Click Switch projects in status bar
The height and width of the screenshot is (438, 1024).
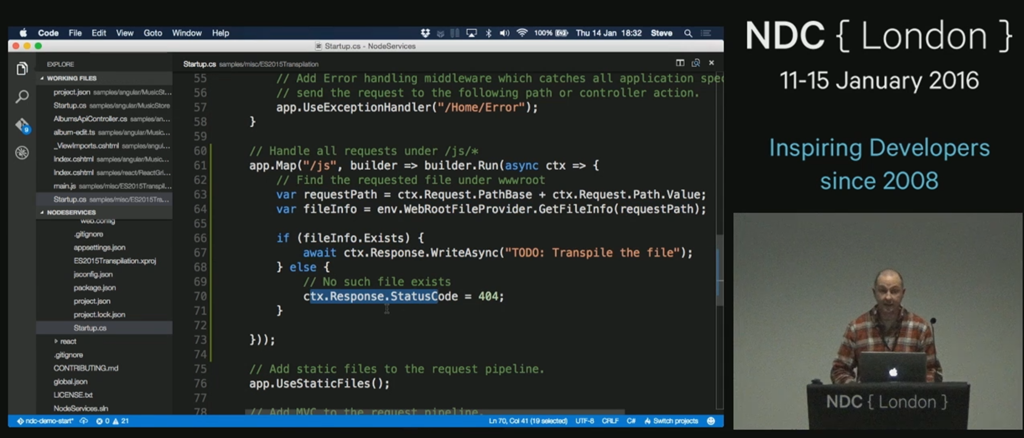click(671, 421)
